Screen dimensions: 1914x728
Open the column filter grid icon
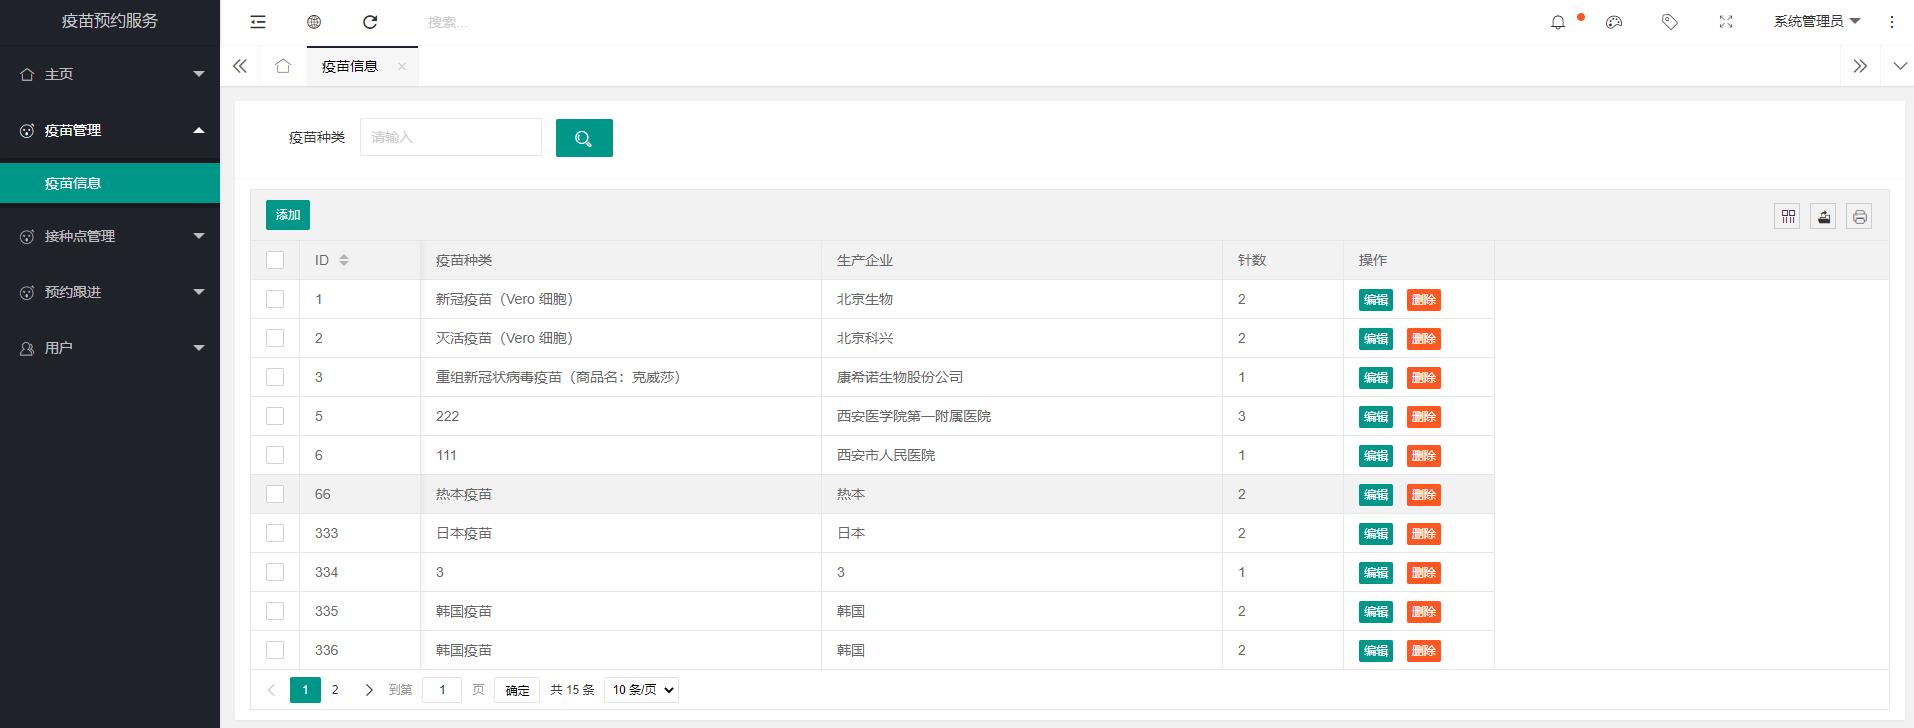[x=1788, y=216]
